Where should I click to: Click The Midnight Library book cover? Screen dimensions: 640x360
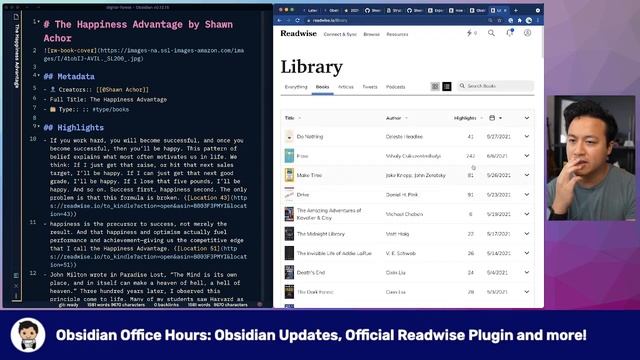coord(289,234)
